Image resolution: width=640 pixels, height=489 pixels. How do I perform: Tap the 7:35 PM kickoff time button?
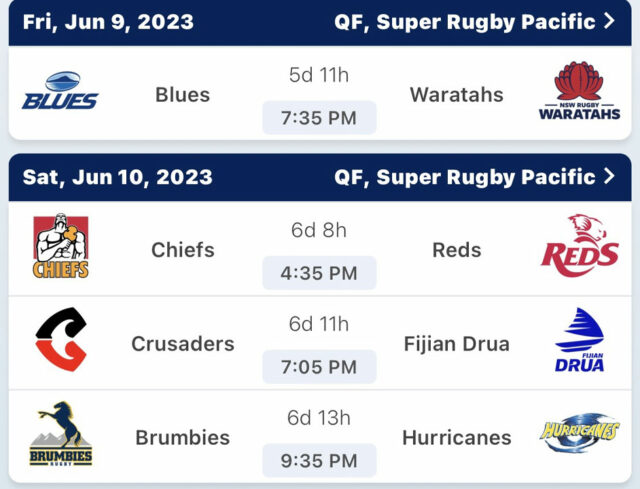(x=319, y=118)
